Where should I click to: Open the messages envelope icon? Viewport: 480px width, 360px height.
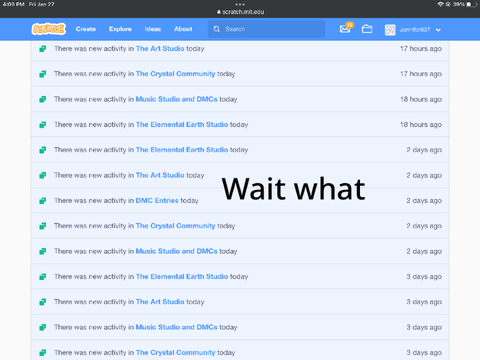[345, 29]
